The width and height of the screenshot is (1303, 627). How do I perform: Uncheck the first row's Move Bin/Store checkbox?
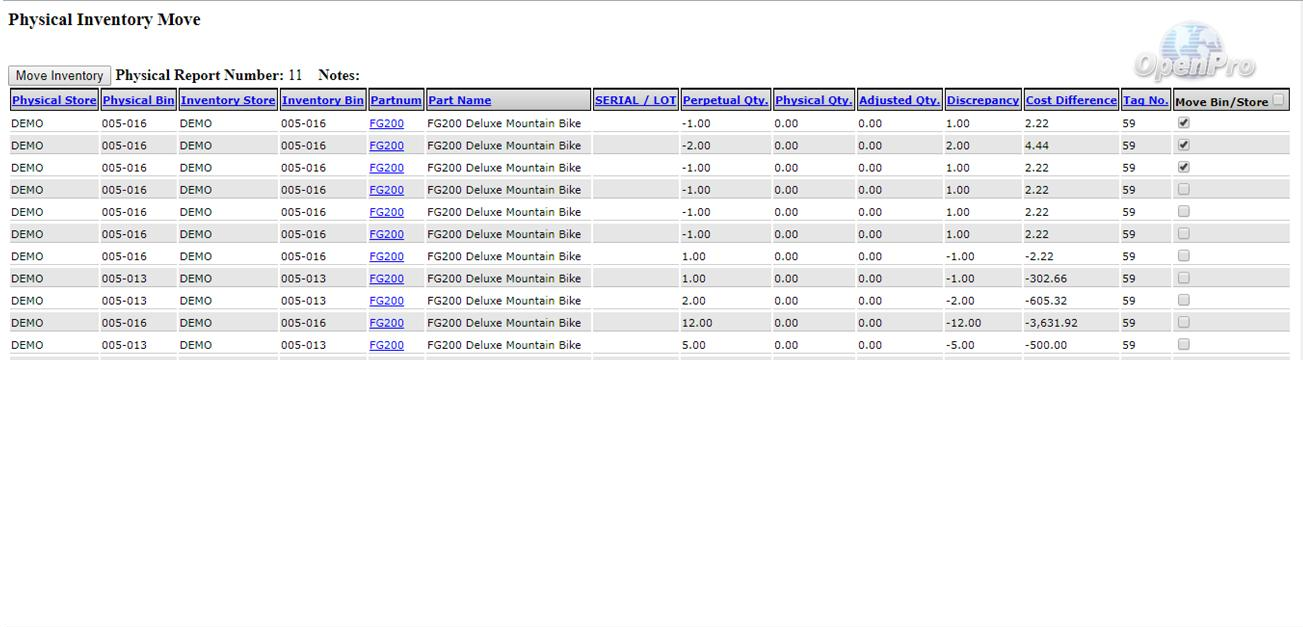[1184, 123]
